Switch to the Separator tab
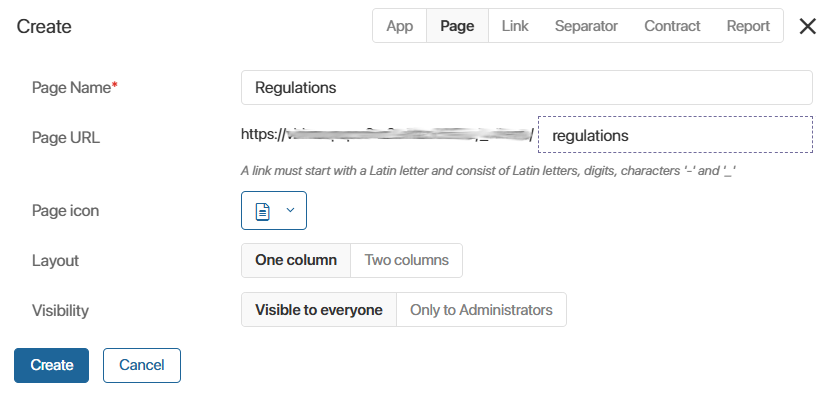The height and width of the screenshot is (405, 828). 586,26
